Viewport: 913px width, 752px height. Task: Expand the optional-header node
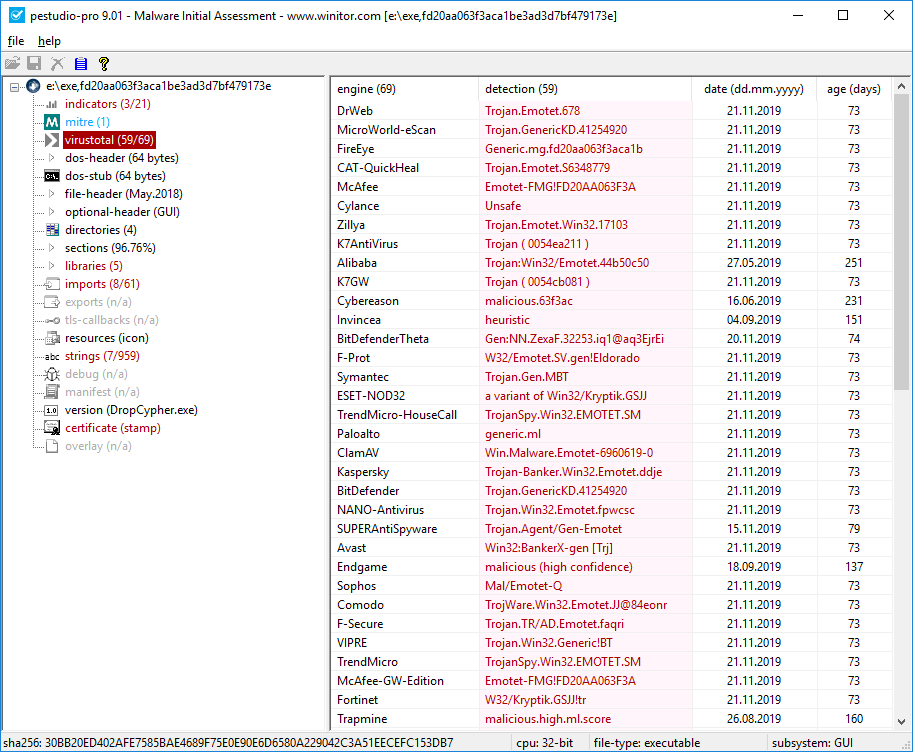click(51, 212)
